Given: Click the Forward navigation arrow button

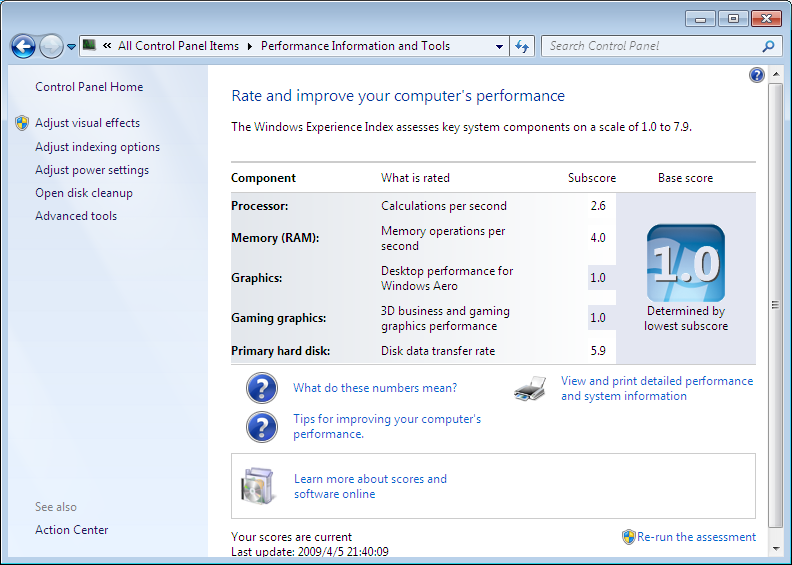Looking at the screenshot, I should pyautogui.click(x=51, y=46).
